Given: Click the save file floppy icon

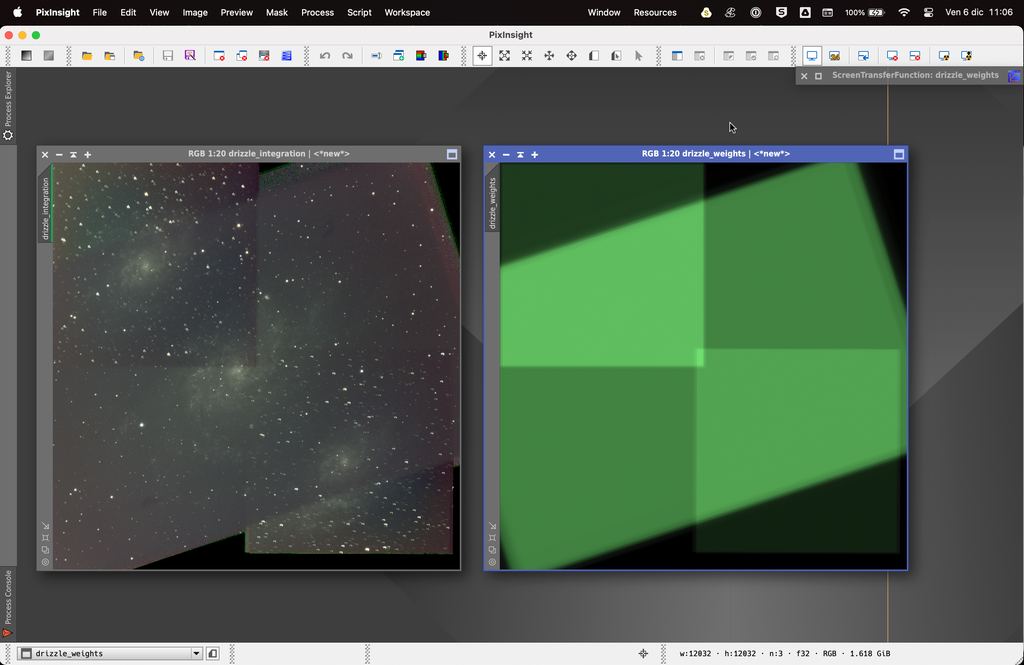Looking at the screenshot, I should click(x=168, y=56).
